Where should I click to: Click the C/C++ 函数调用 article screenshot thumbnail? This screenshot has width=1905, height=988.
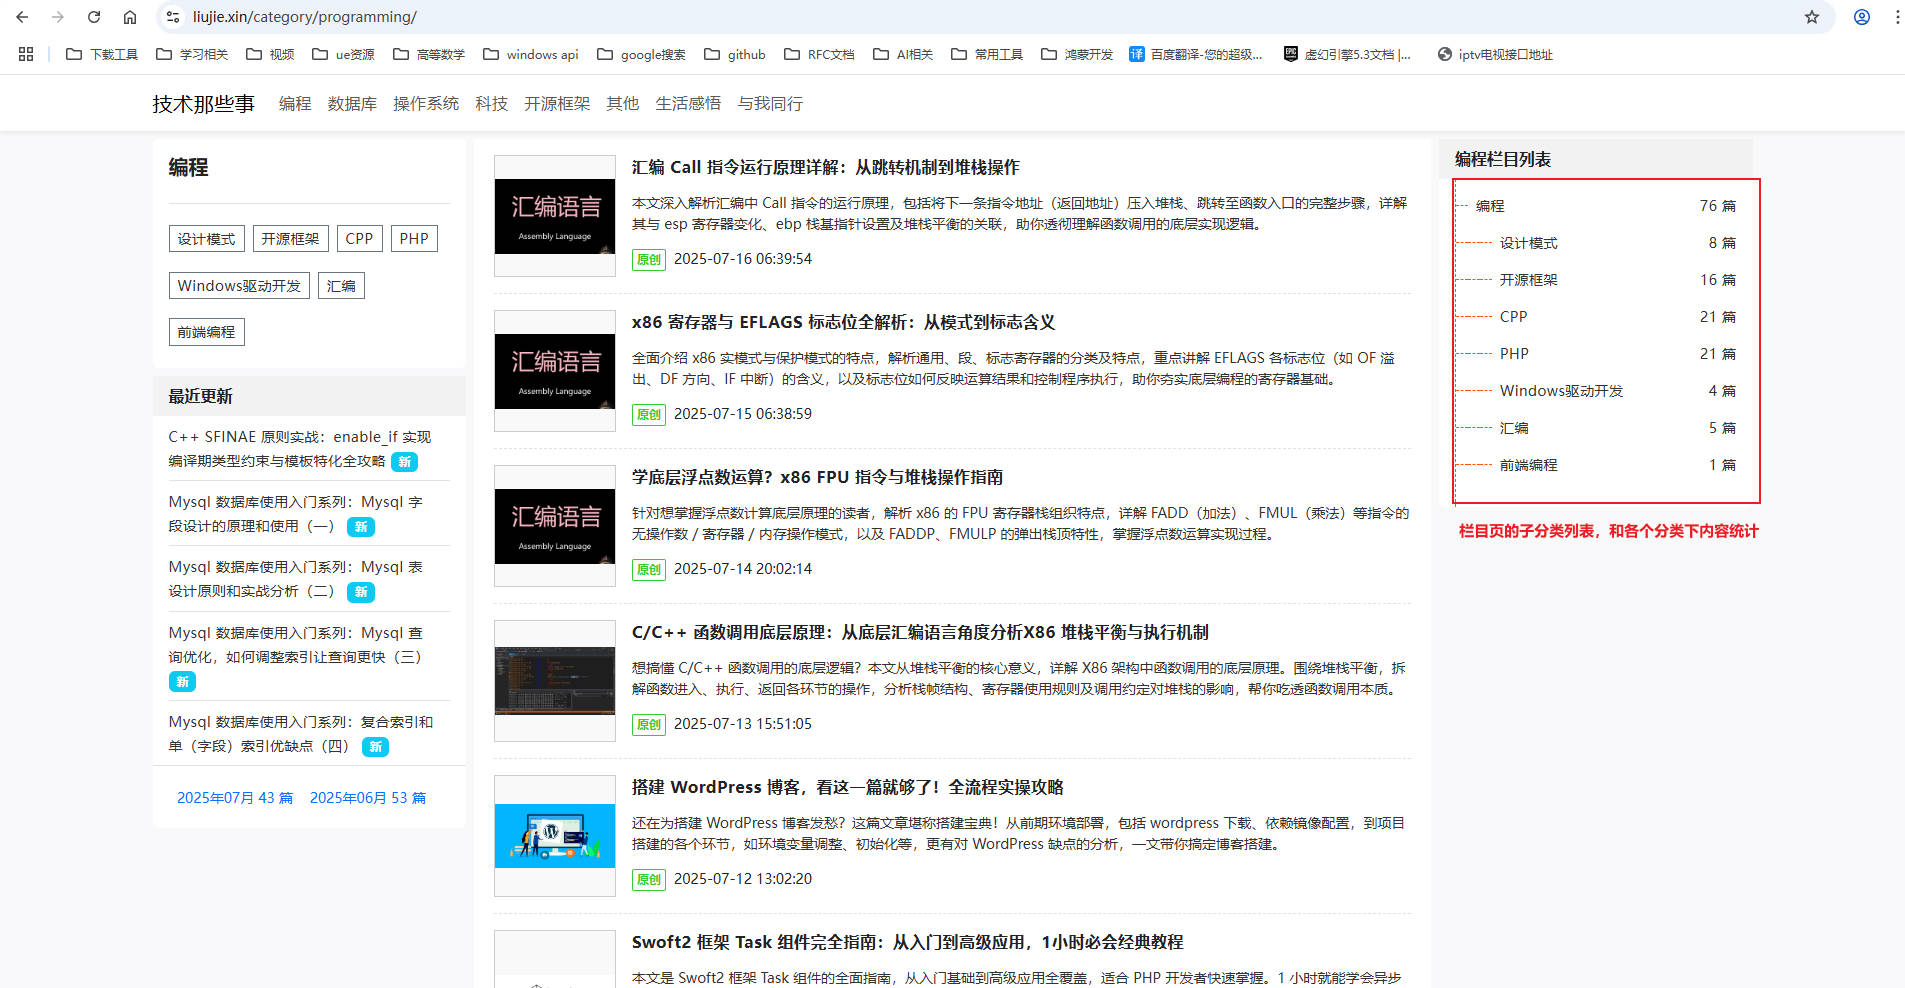click(555, 681)
